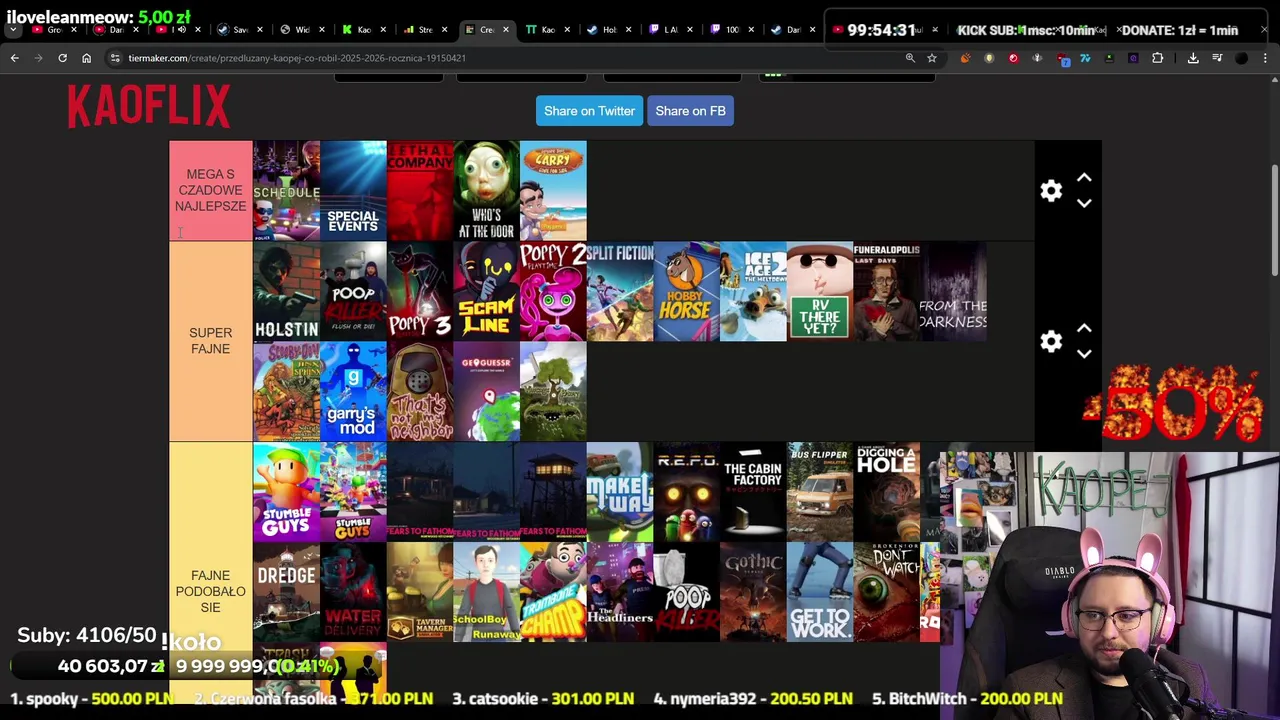The height and width of the screenshot is (720, 1280).
Task: Select the Special Events thumbnail
Action: (353, 191)
